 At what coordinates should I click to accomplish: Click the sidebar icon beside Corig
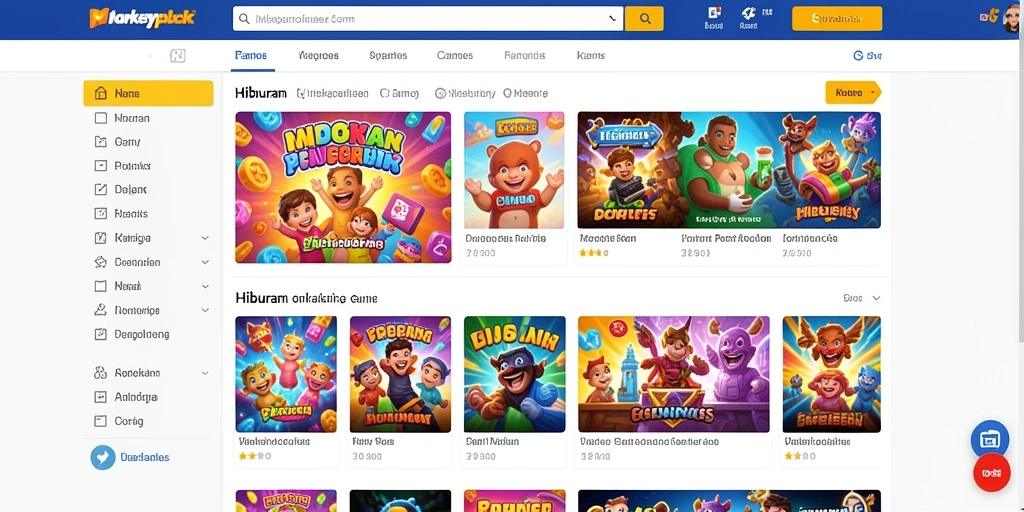pos(101,421)
